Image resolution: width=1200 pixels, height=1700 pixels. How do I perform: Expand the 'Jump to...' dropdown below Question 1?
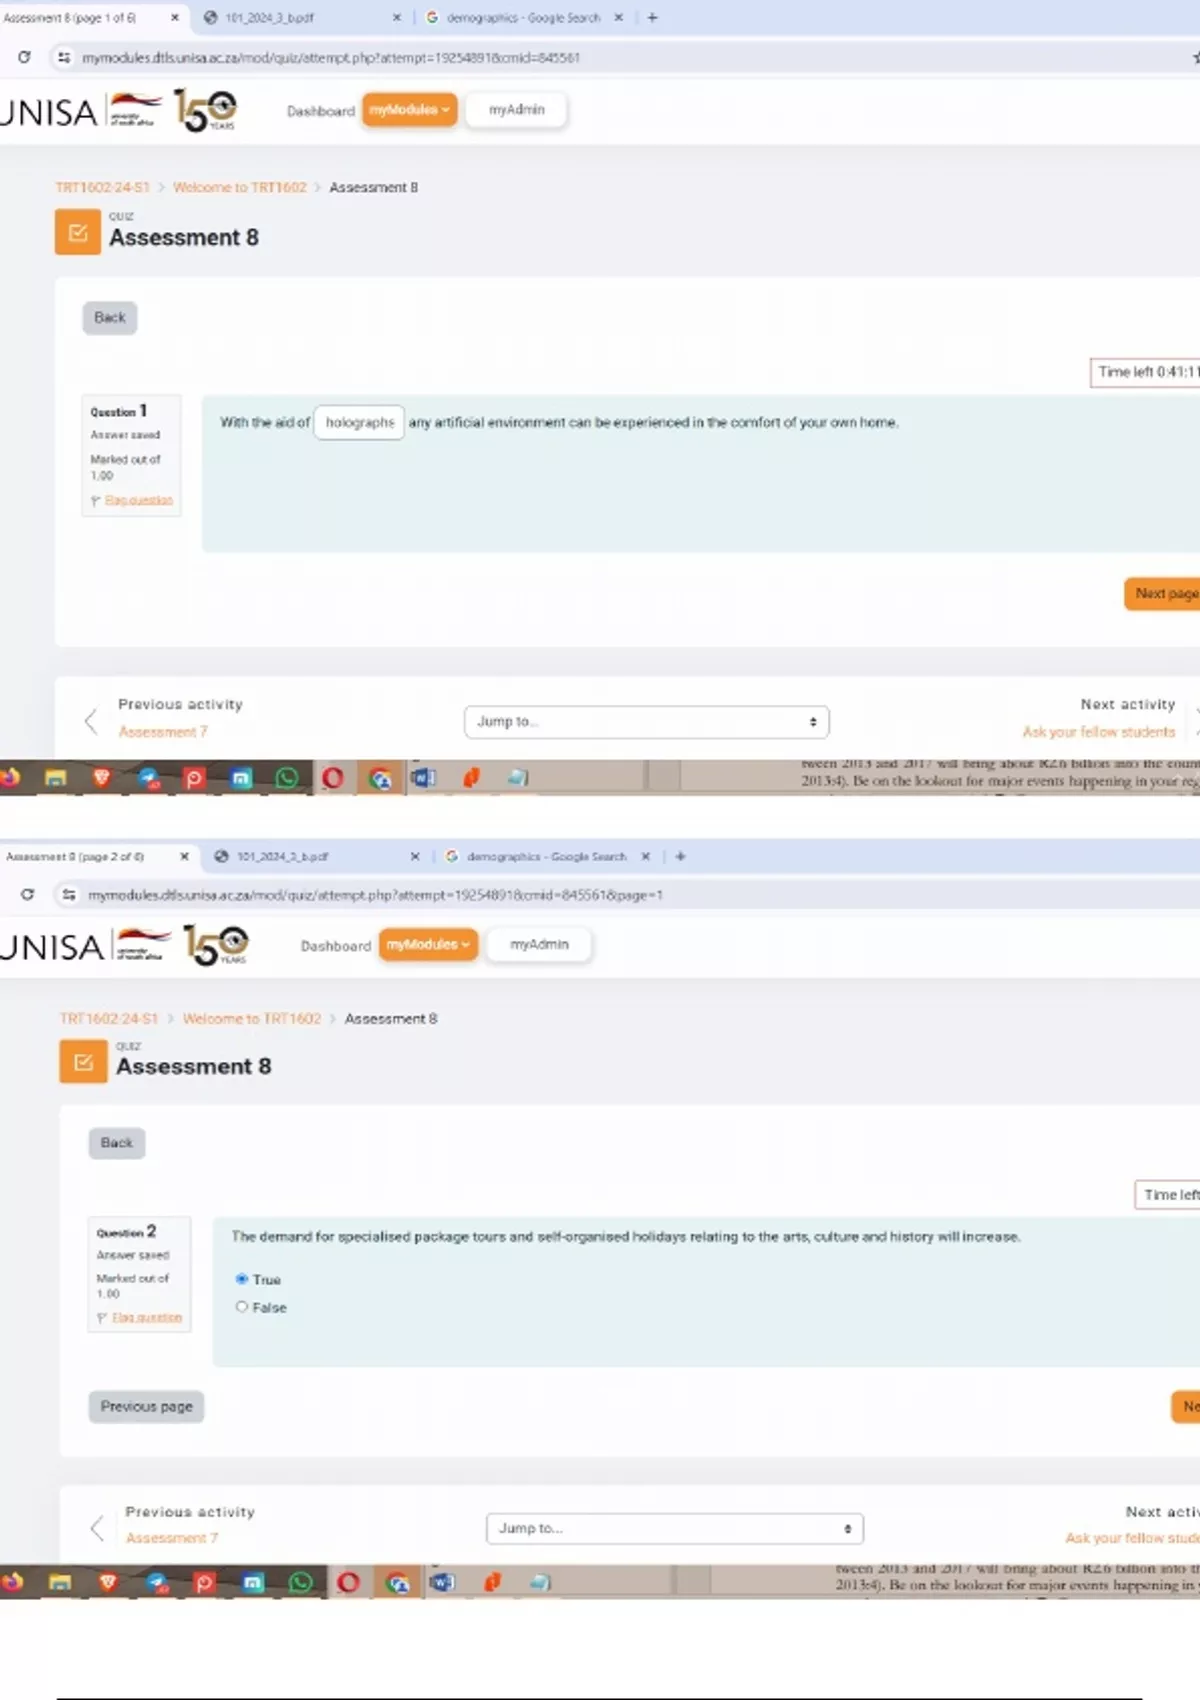pos(646,722)
